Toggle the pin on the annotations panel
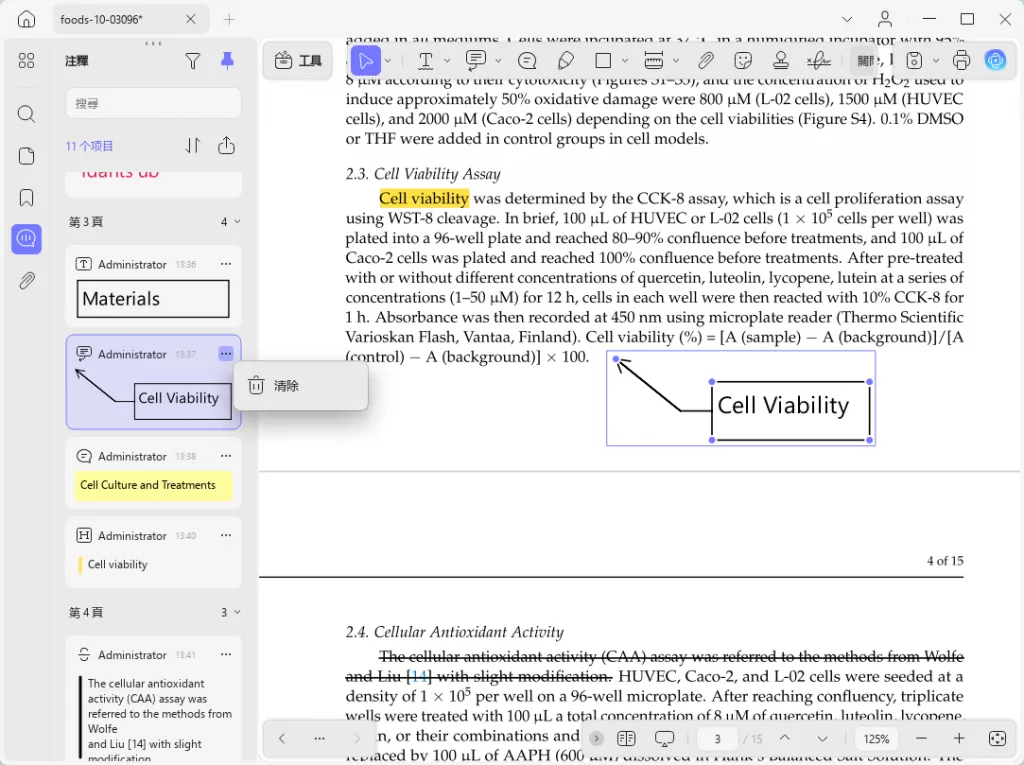Viewport: 1024px width, 765px height. (227, 61)
